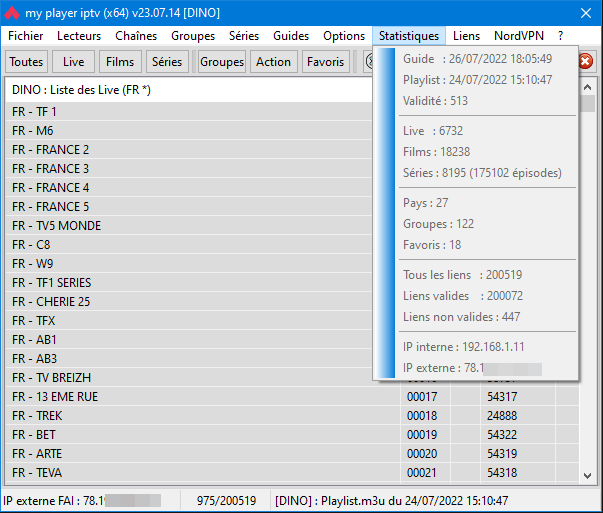Click the 975/200519 status bar counter
This screenshot has height=513, width=603.
[226, 501]
